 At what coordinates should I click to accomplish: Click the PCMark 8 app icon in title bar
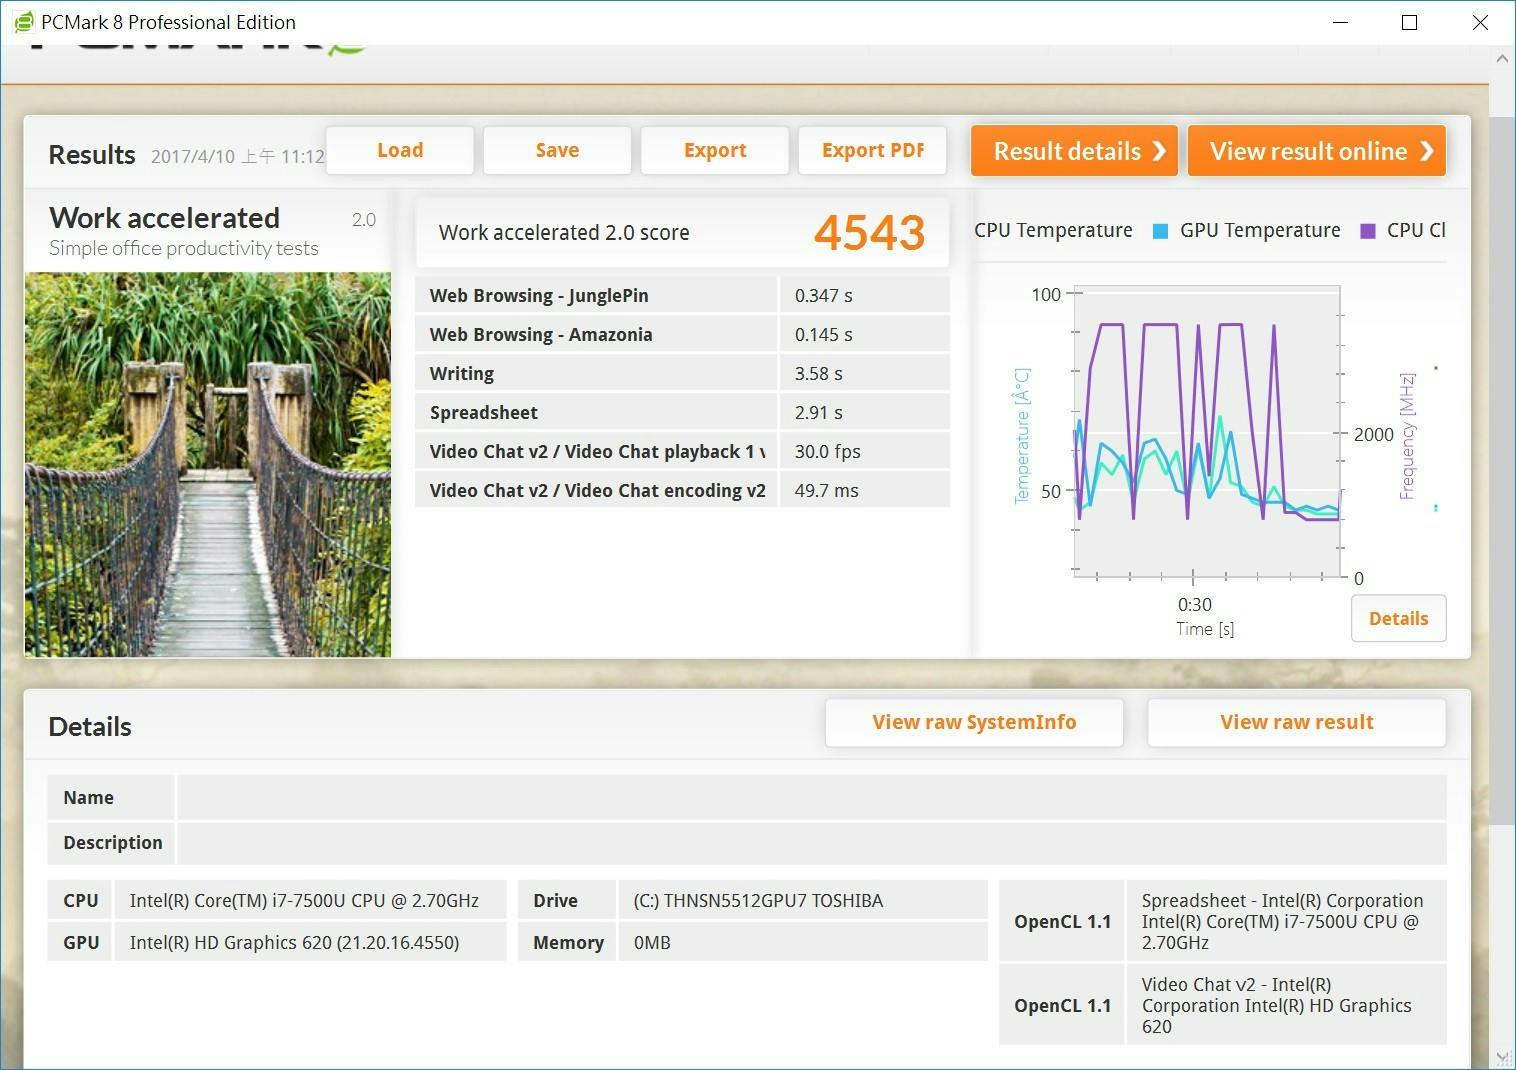[x=23, y=22]
